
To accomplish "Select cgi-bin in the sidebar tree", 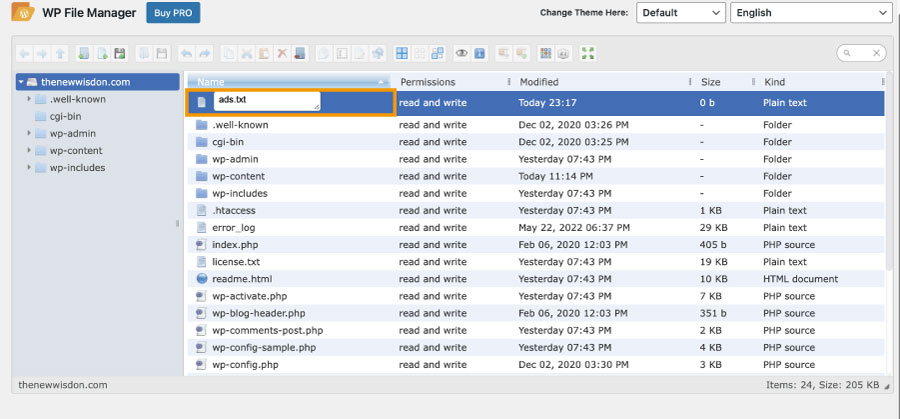I will (65, 117).
